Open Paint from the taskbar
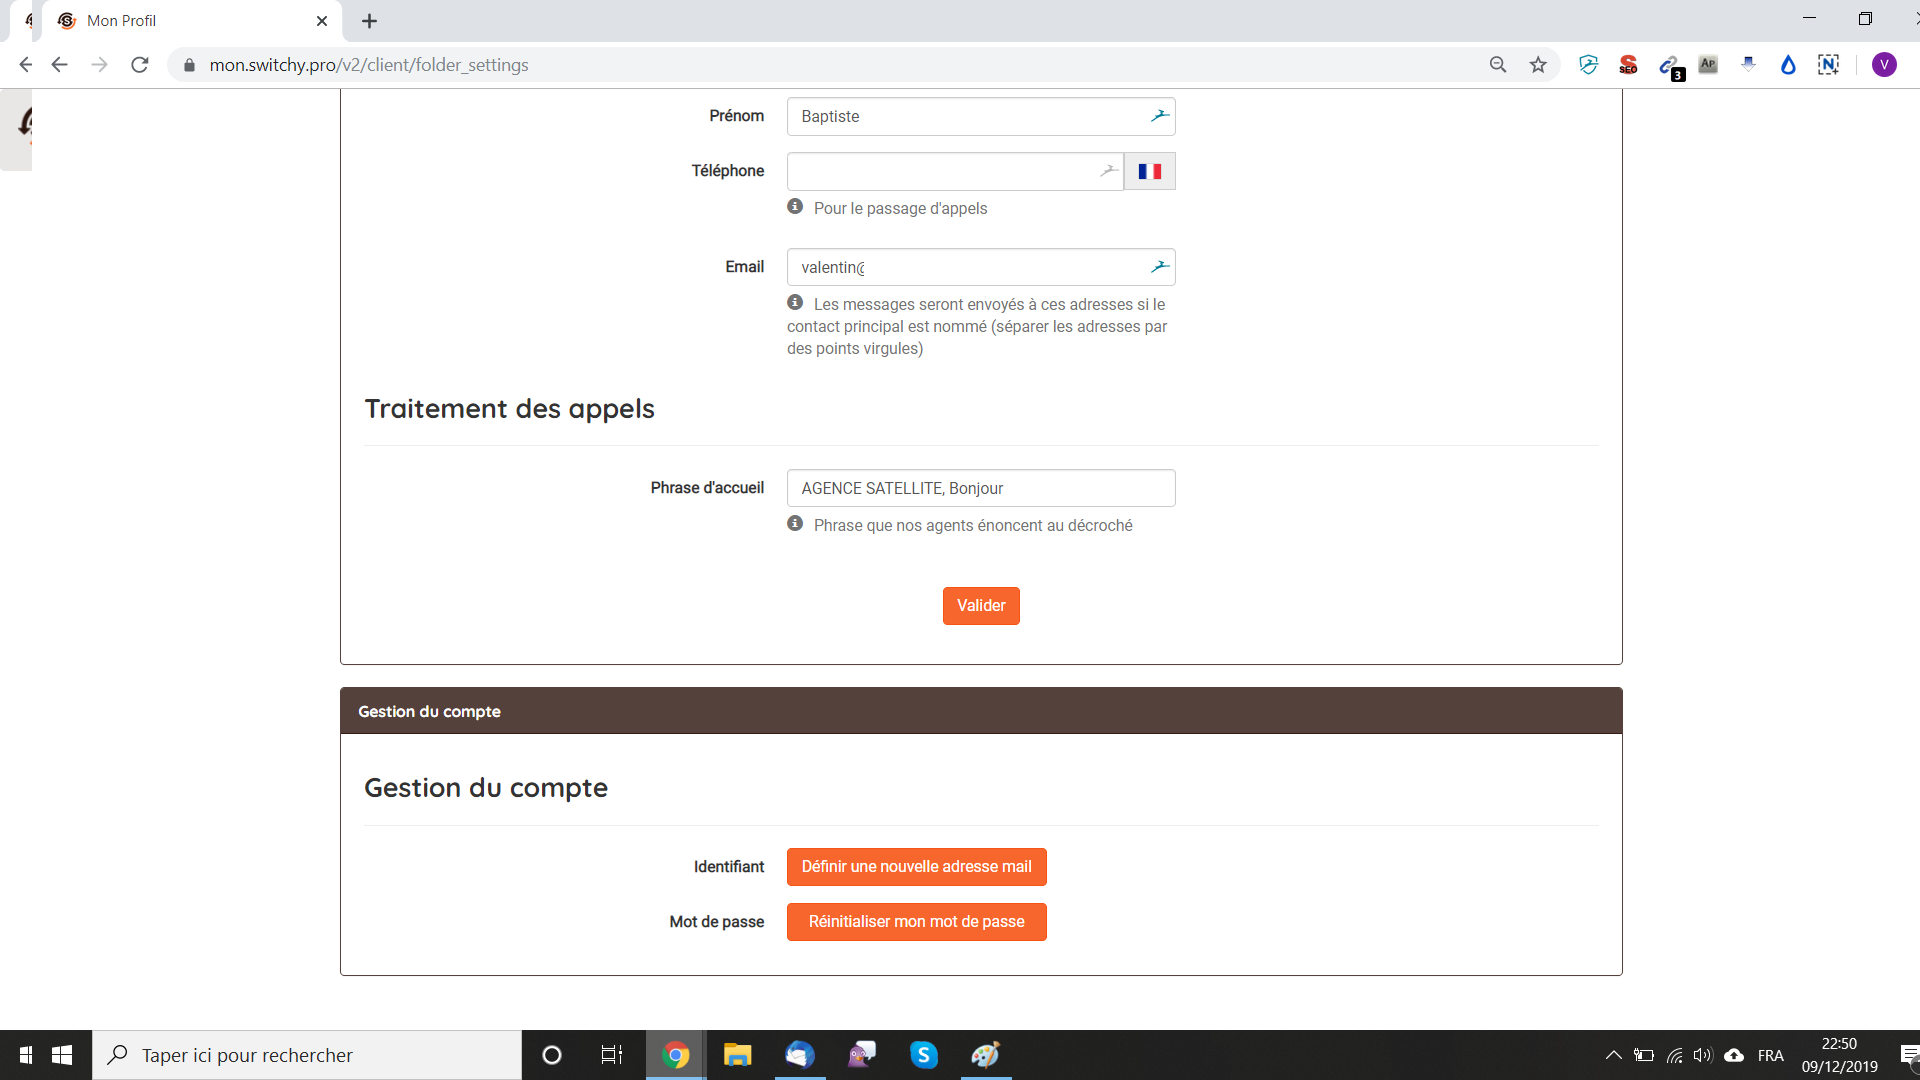This screenshot has width=1920, height=1080. pyautogui.click(x=985, y=1055)
